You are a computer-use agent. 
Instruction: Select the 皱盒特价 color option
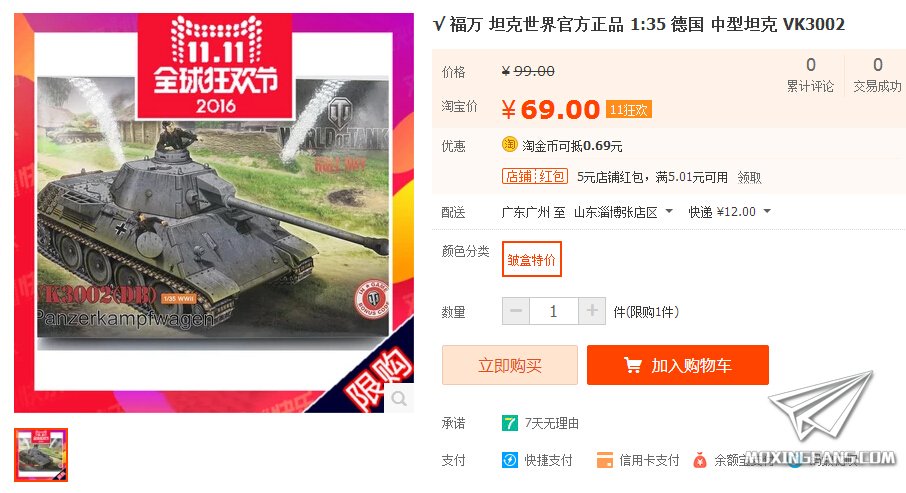532,259
